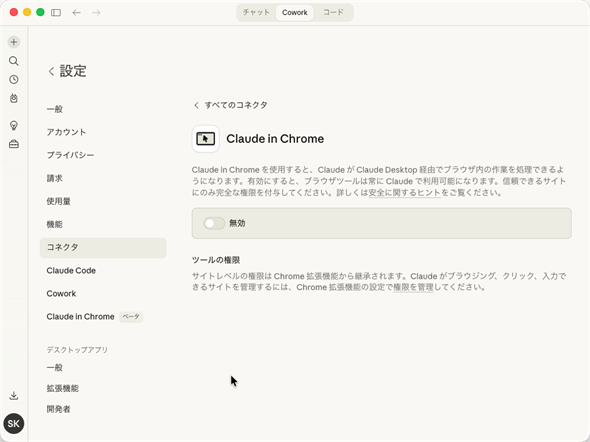Click the ツールの権限 heading

pyautogui.click(x=216, y=260)
